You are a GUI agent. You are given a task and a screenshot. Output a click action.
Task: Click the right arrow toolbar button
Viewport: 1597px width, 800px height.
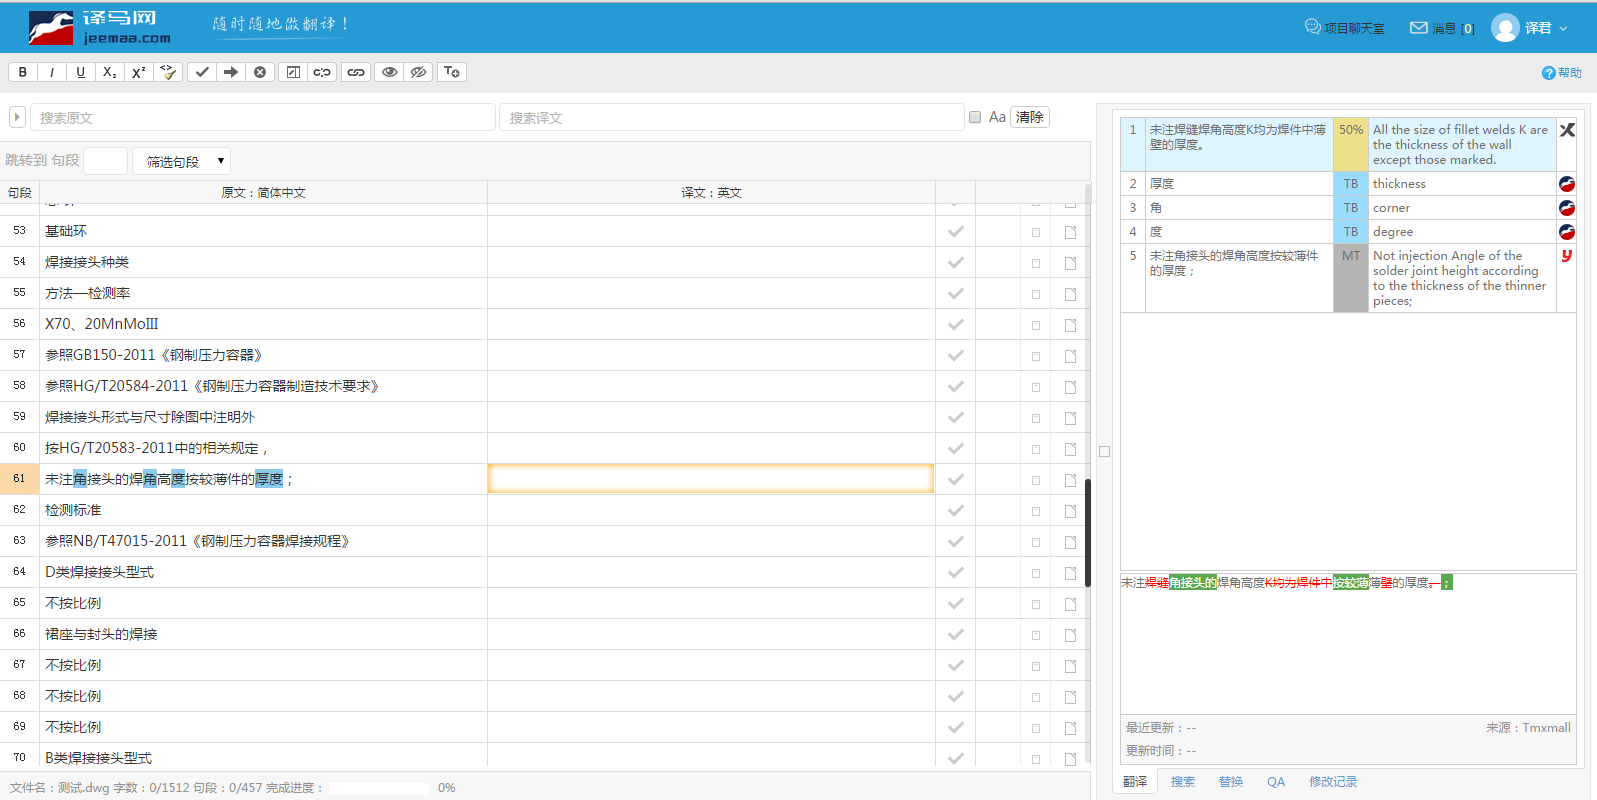(231, 72)
